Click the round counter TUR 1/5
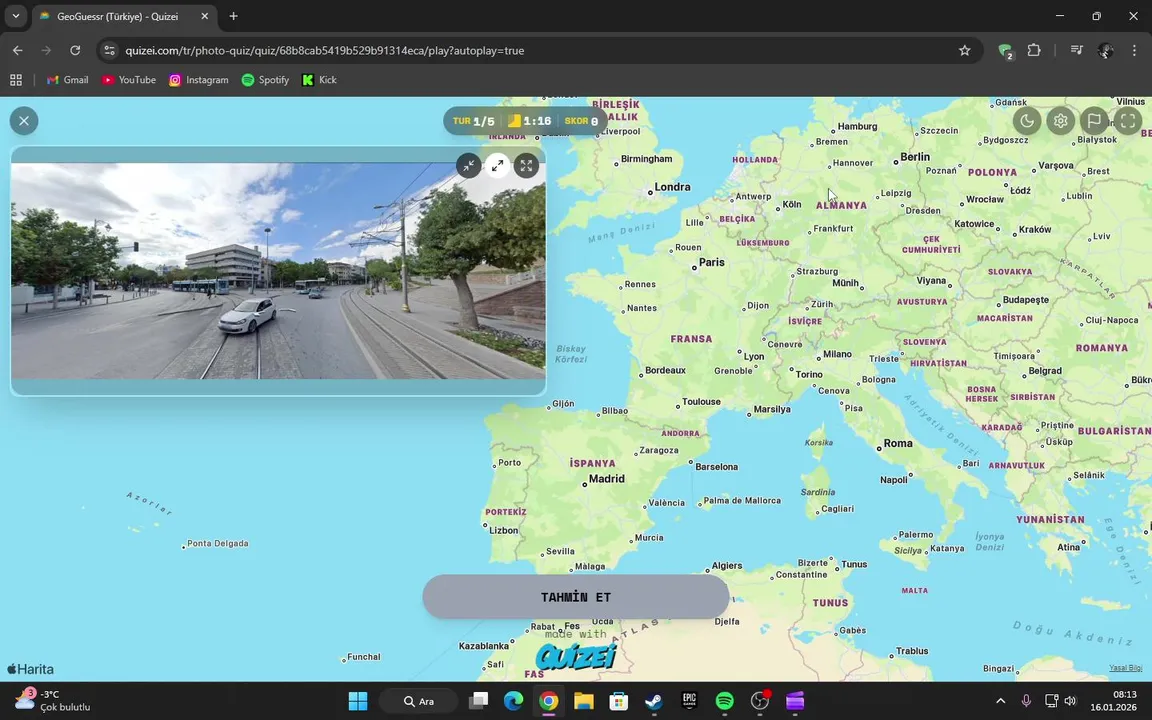Viewport: 1152px width, 720px height. click(473, 121)
